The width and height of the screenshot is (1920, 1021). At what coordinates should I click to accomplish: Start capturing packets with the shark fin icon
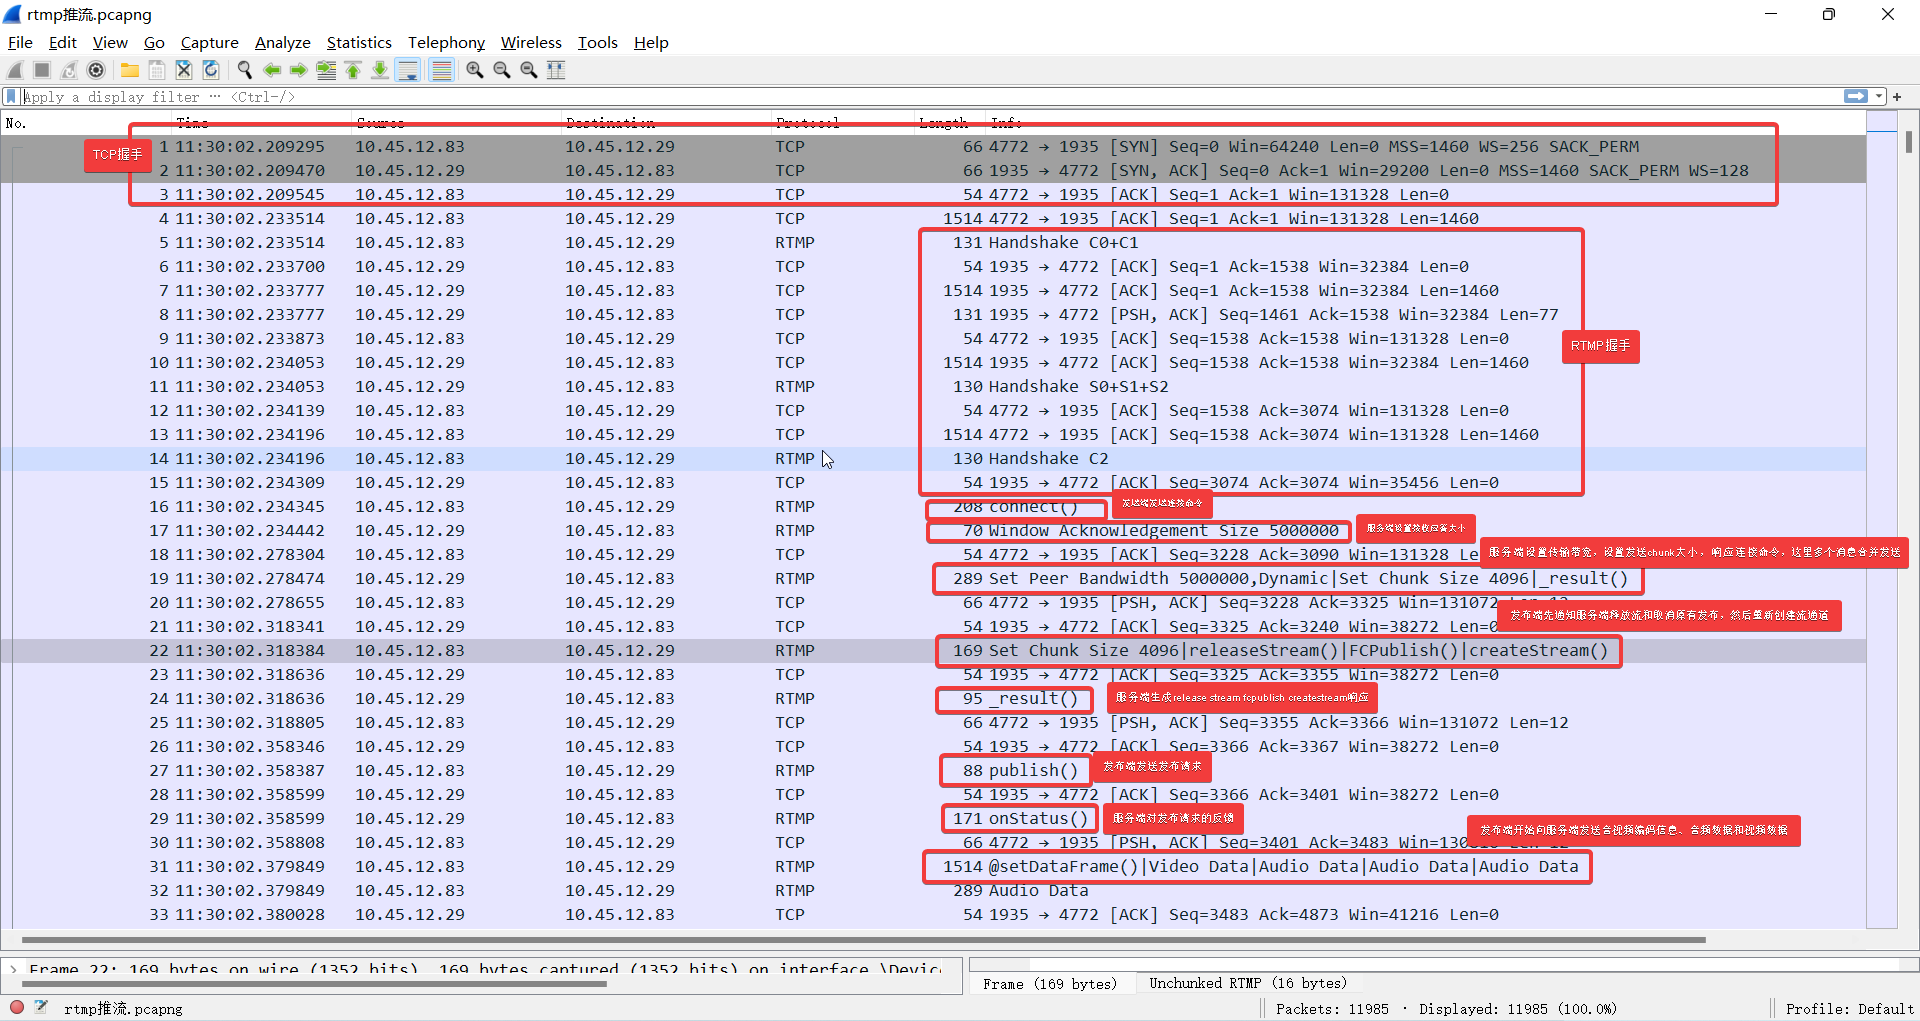15,70
